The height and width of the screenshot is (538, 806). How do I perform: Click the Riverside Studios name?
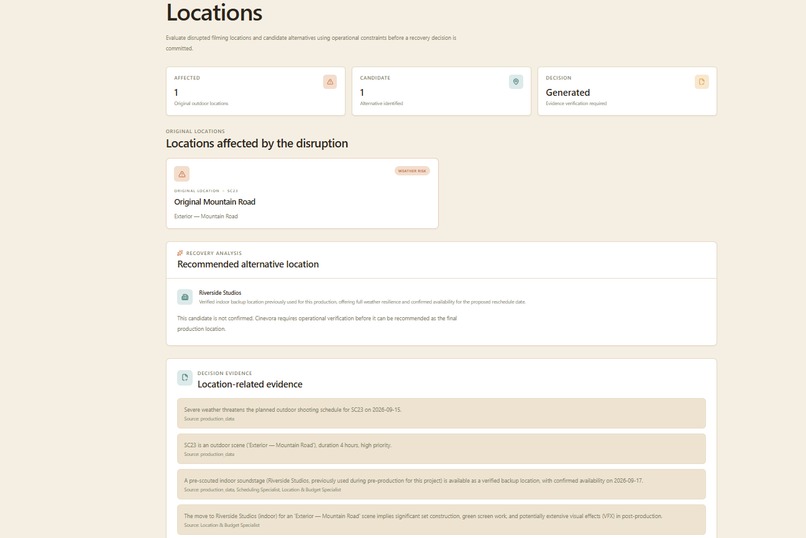coord(220,292)
